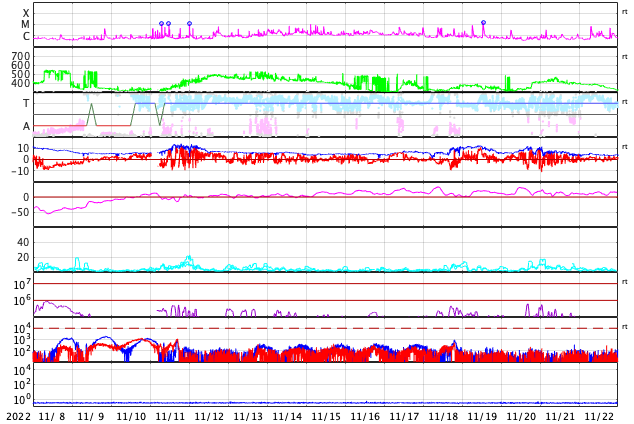This screenshot has width=634, height=424.
Task: Select the 11/10 date label
Action: pyautogui.click(x=131, y=416)
